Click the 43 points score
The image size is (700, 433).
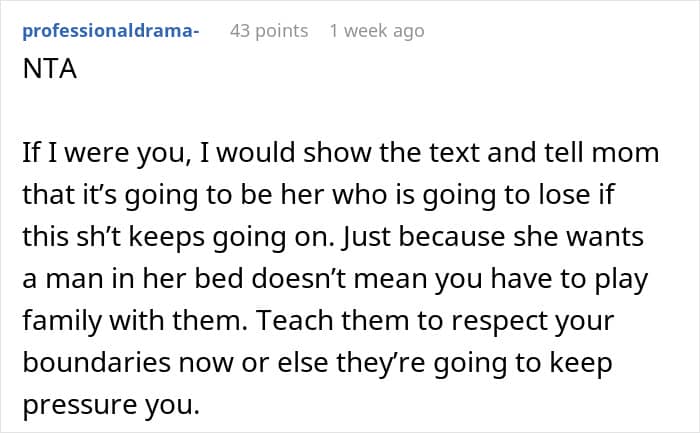point(269,31)
